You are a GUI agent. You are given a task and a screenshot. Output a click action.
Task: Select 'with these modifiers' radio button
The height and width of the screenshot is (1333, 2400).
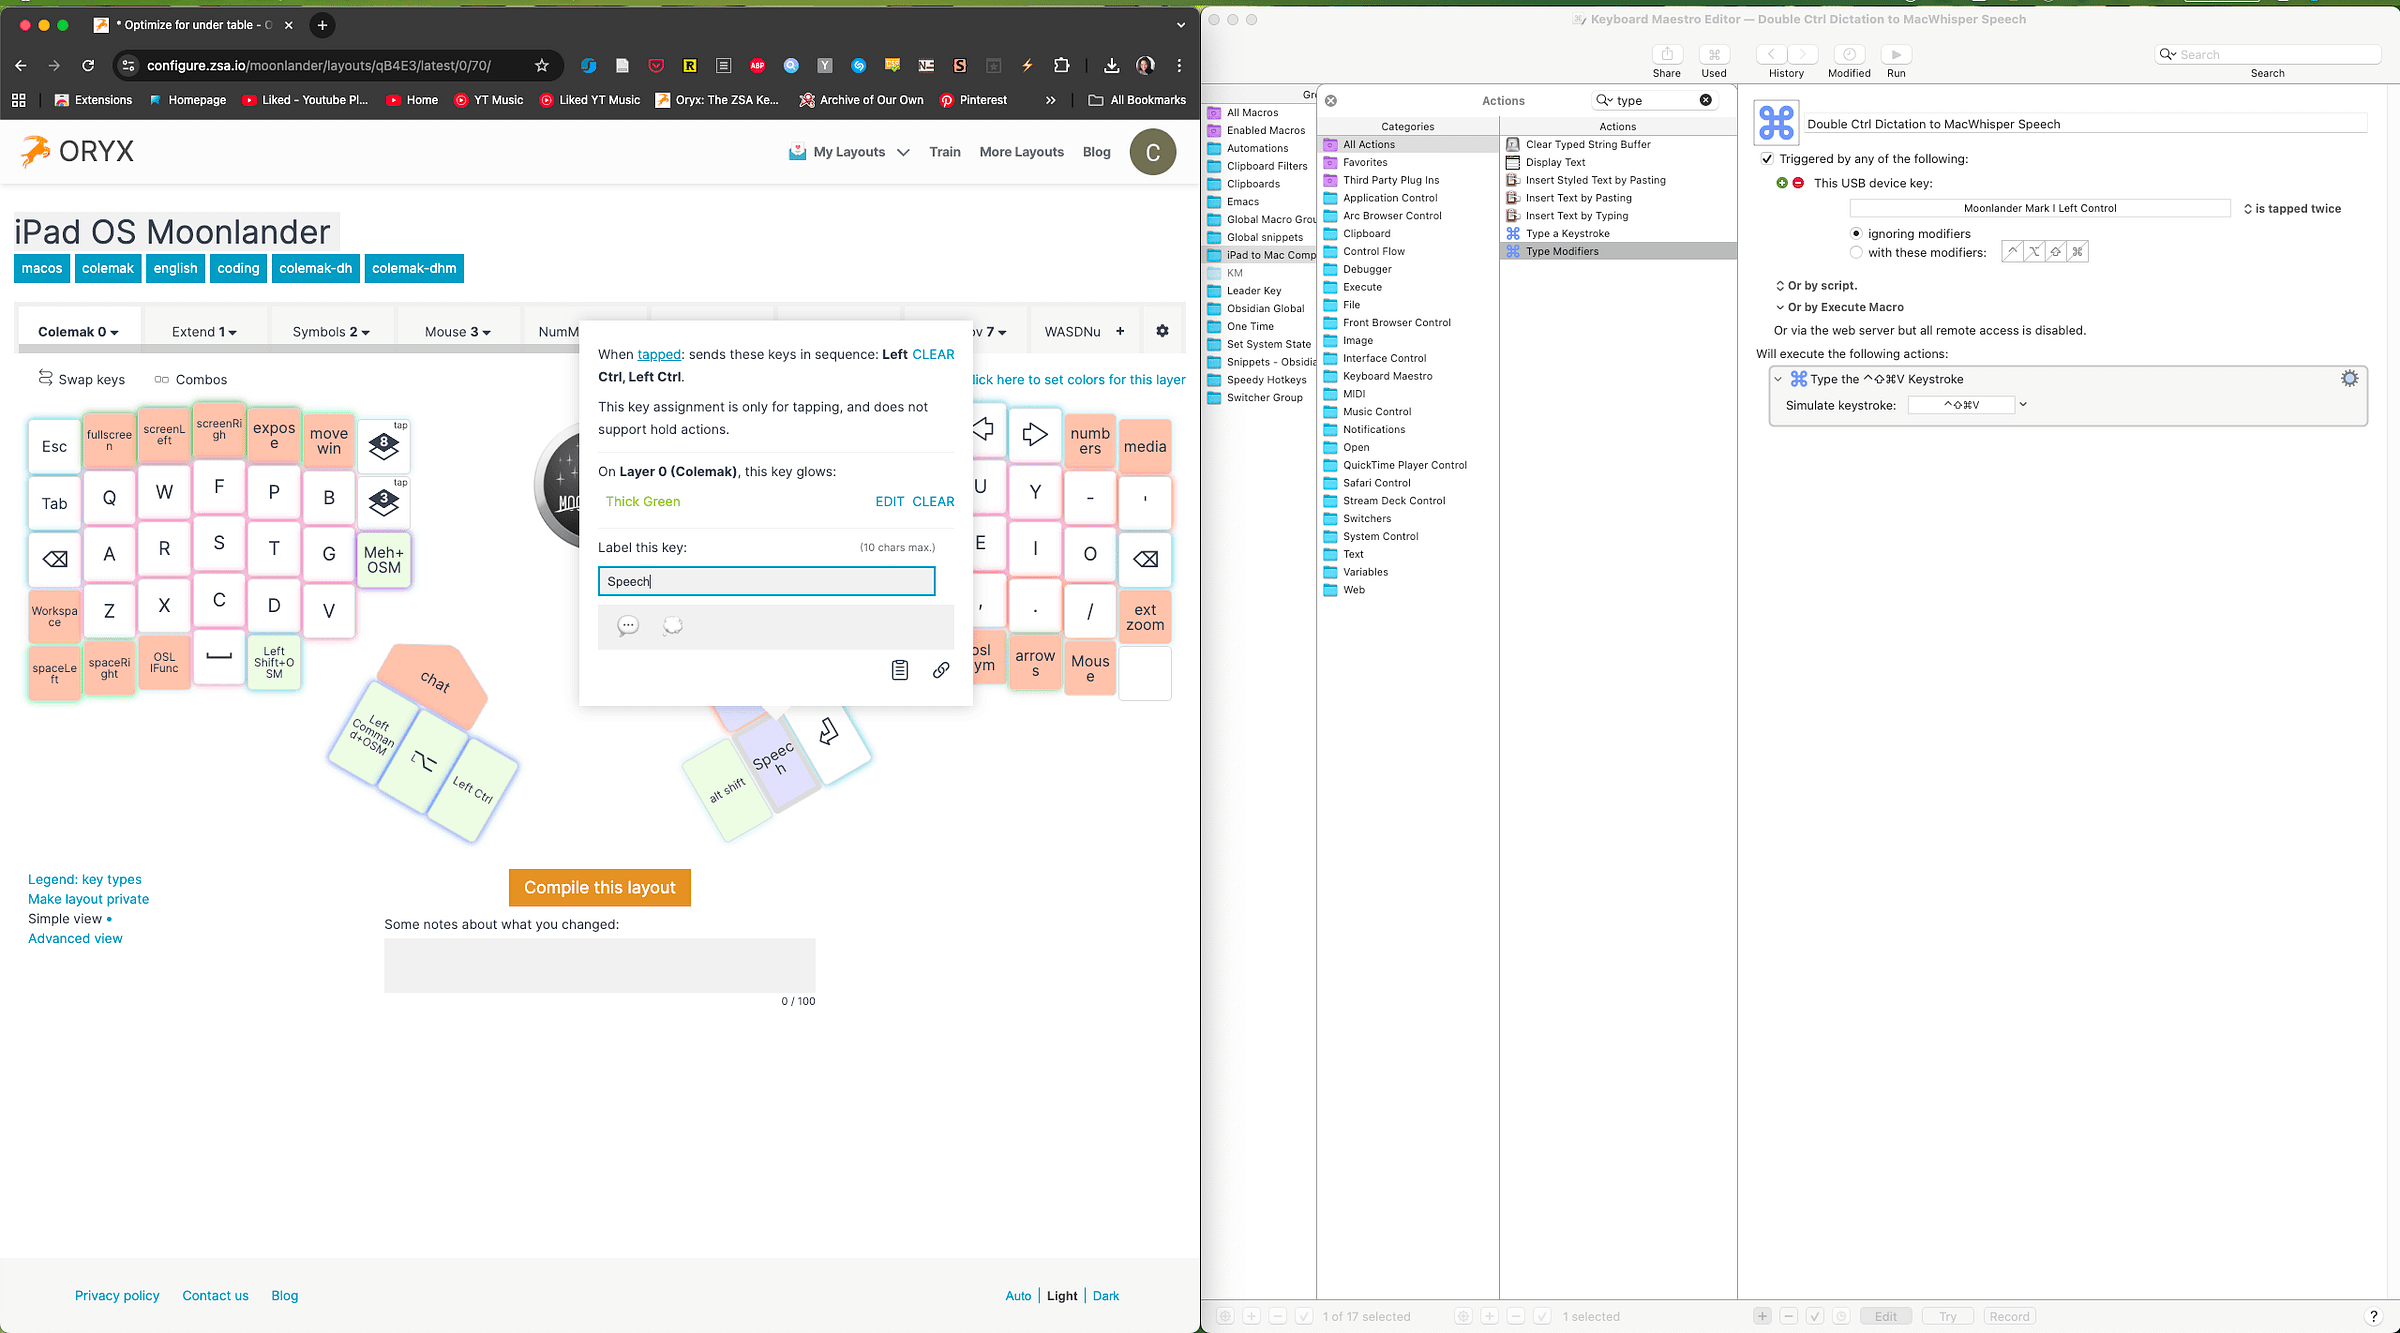point(1856,252)
